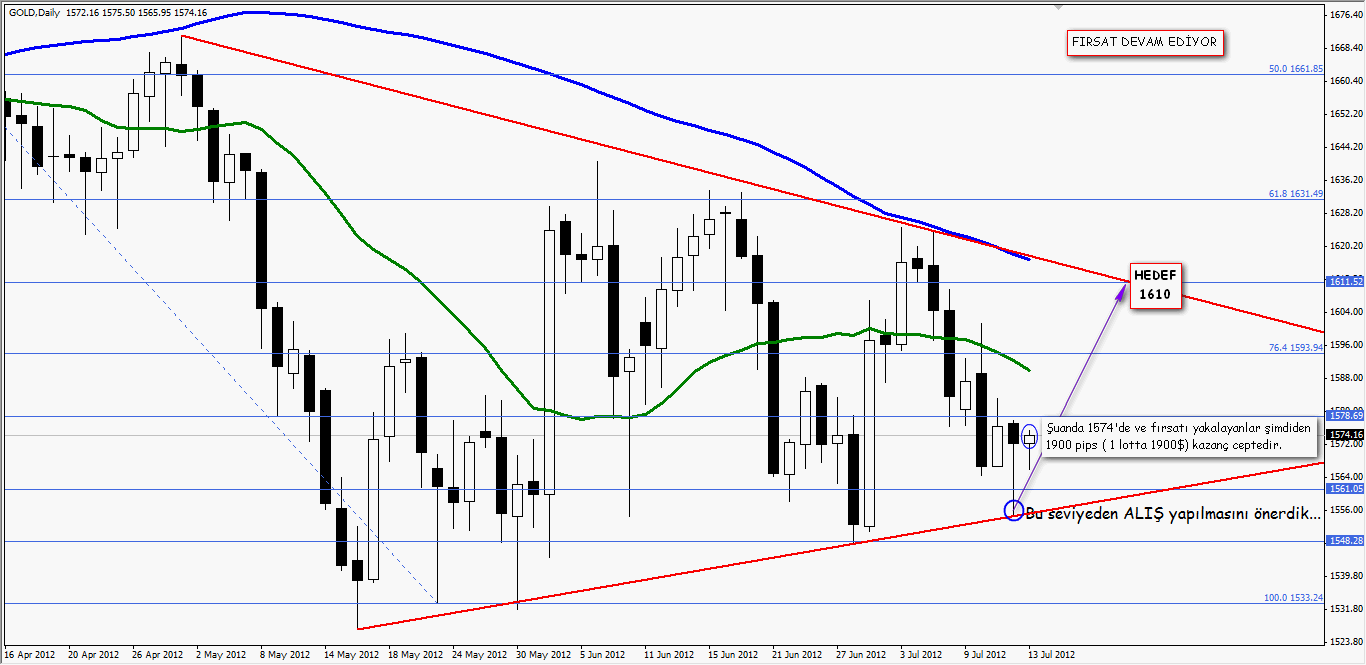The height and width of the screenshot is (665, 1366).
Task: Click the 'Bu seviyeden ALIŞ' text label
Action: pyautogui.click(x=1173, y=513)
